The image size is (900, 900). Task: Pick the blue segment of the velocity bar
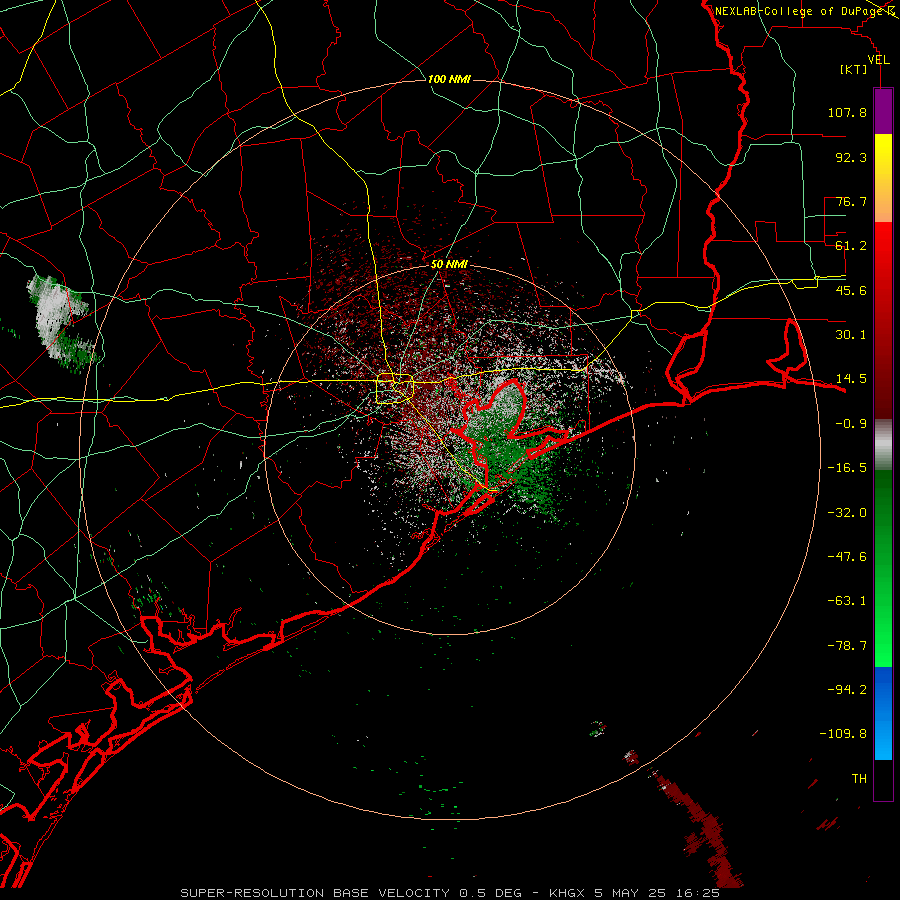883,713
